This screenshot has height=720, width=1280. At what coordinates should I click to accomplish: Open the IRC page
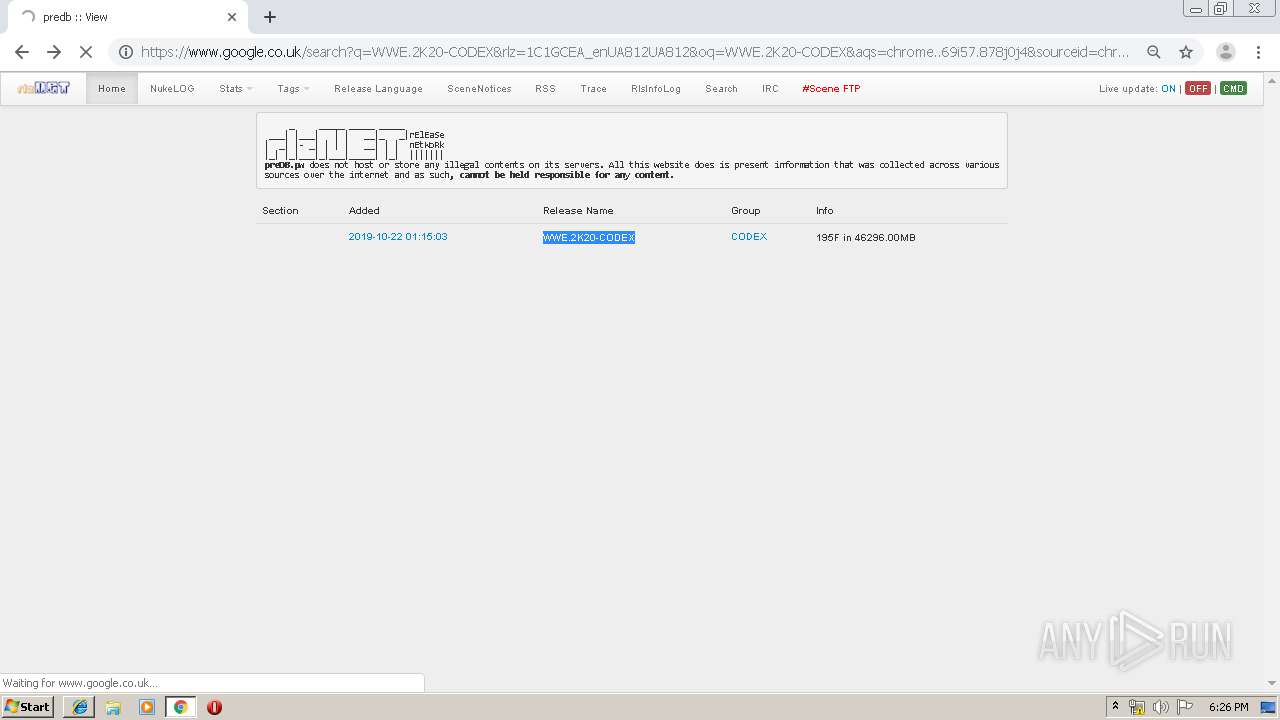pos(770,88)
